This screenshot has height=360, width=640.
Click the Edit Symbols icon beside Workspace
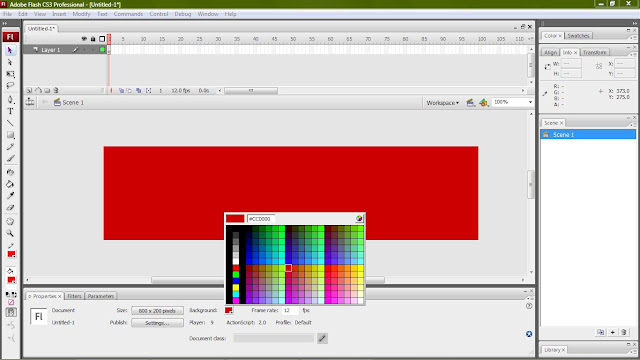pos(484,102)
